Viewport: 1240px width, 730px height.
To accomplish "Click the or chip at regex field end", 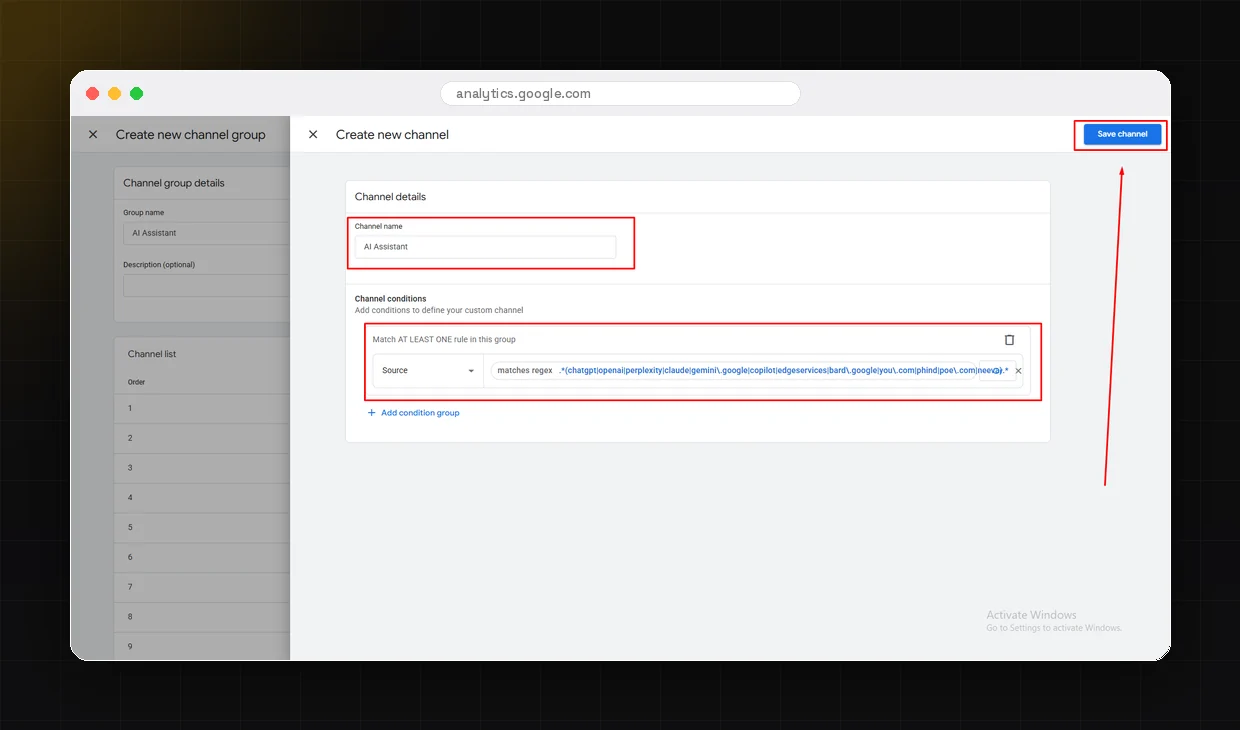I will pos(997,370).
